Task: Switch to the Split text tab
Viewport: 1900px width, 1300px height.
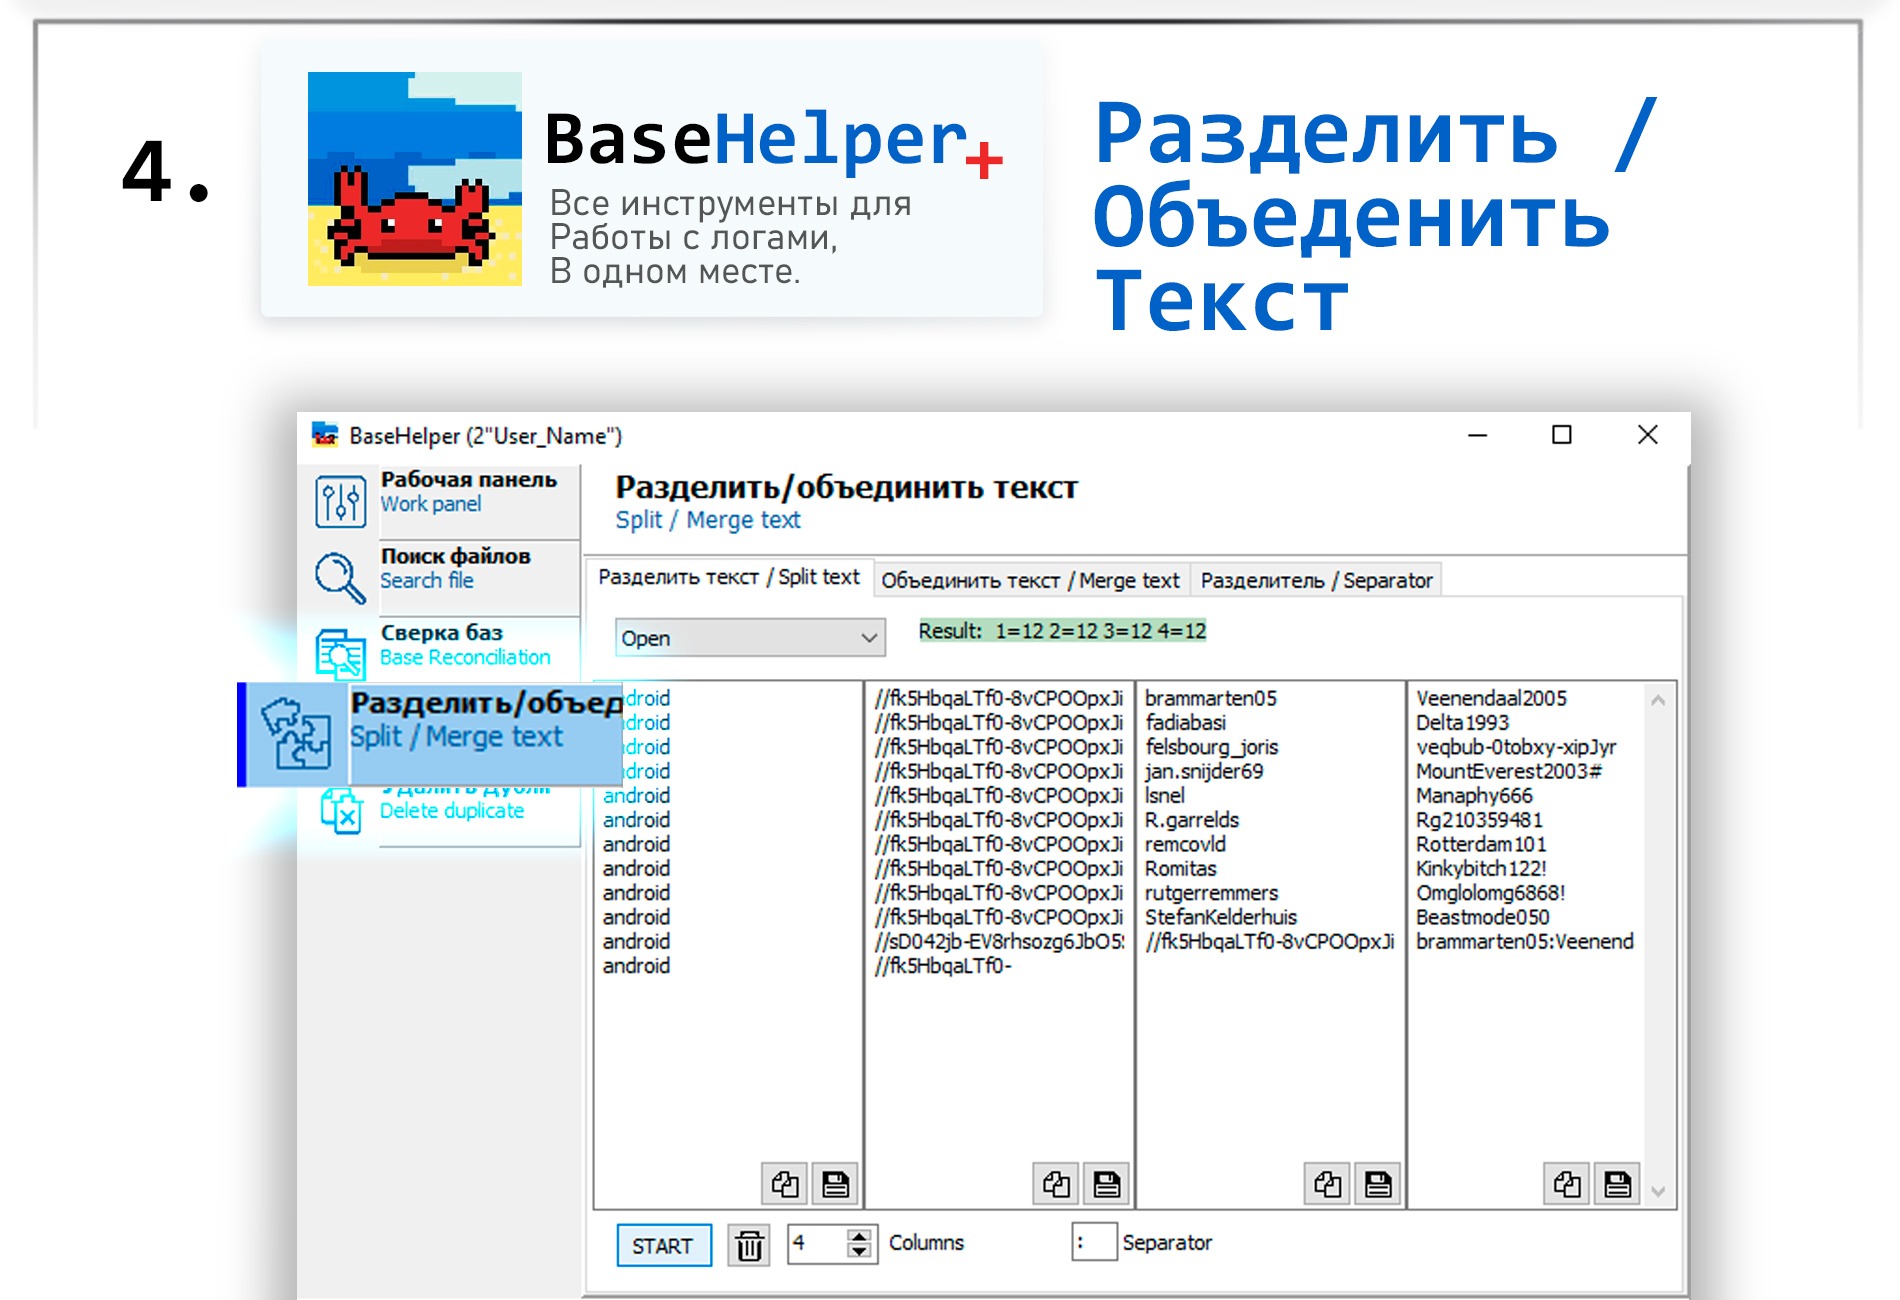Action: (729, 577)
